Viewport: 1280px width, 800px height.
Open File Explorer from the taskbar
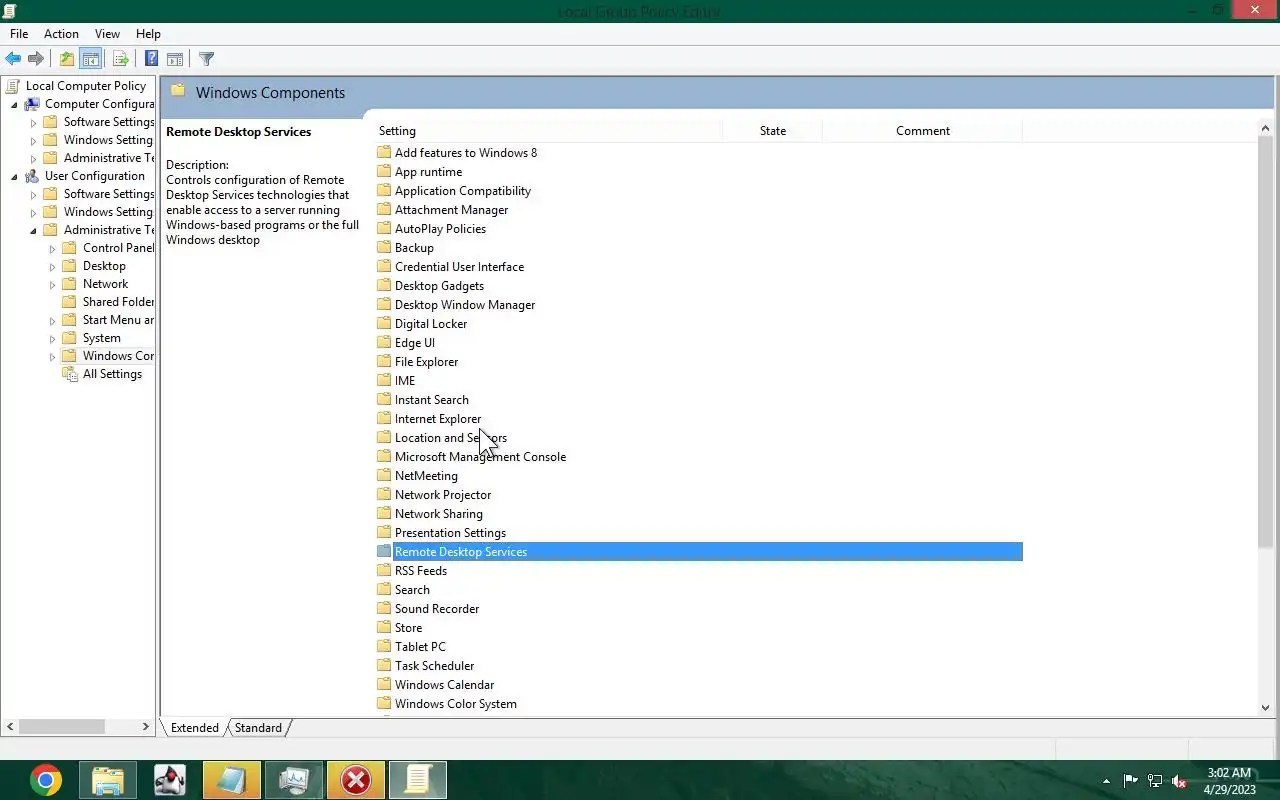pos(107,780)
